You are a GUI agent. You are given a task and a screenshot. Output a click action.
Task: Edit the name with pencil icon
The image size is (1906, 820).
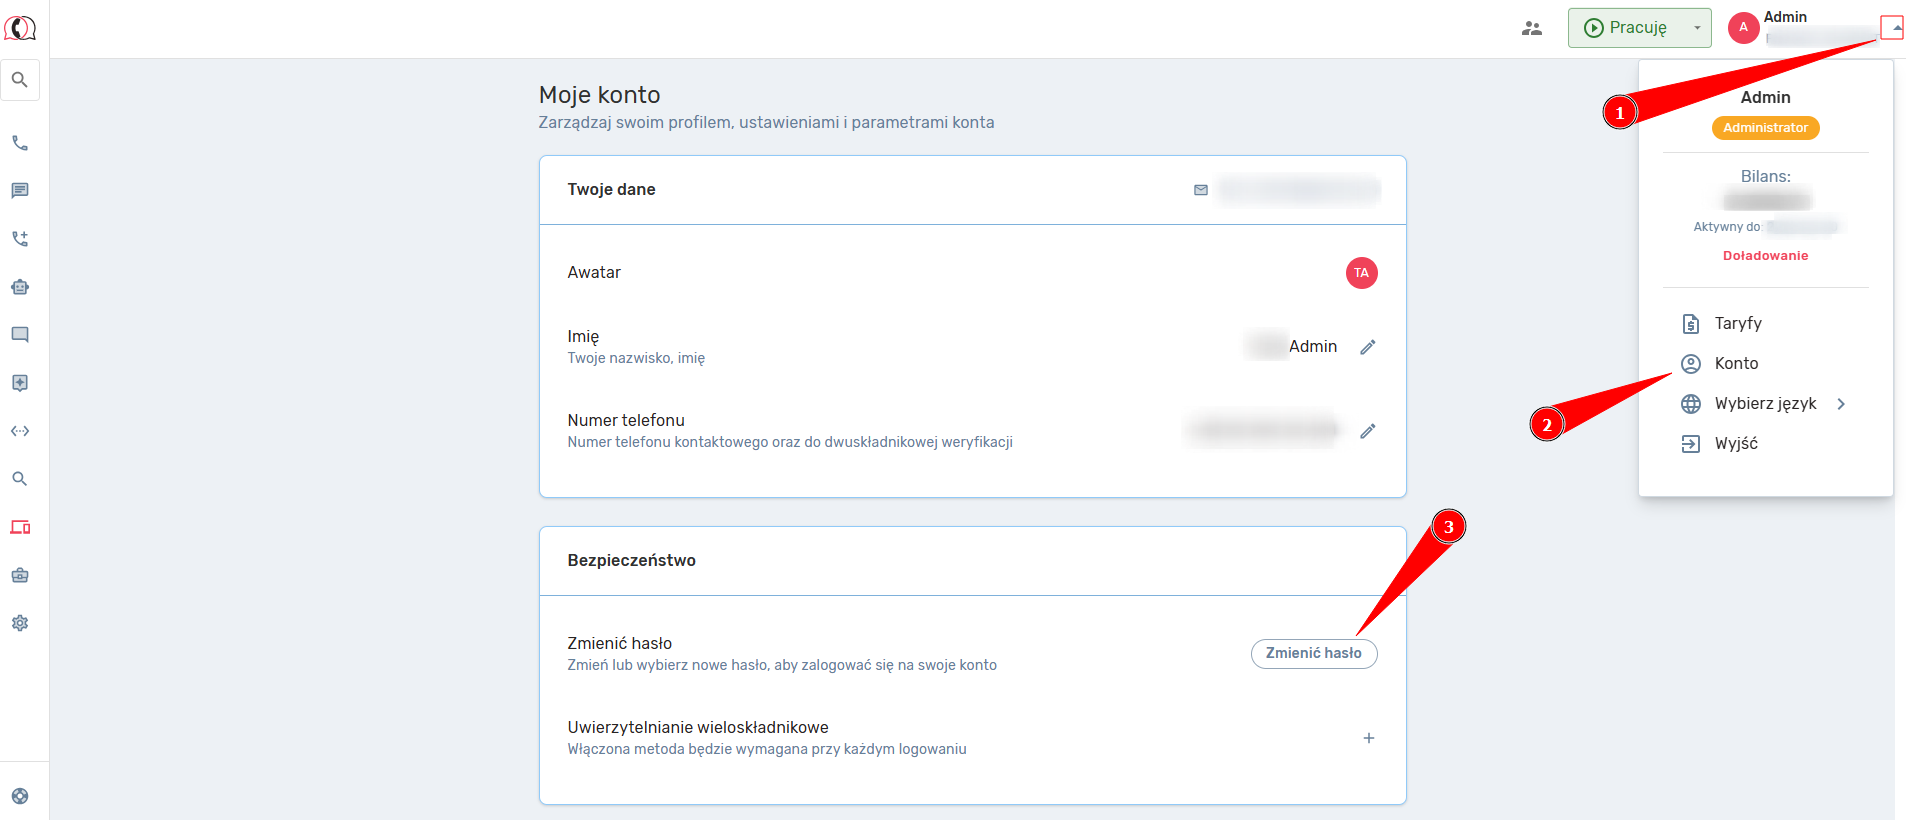(1368, 347)
